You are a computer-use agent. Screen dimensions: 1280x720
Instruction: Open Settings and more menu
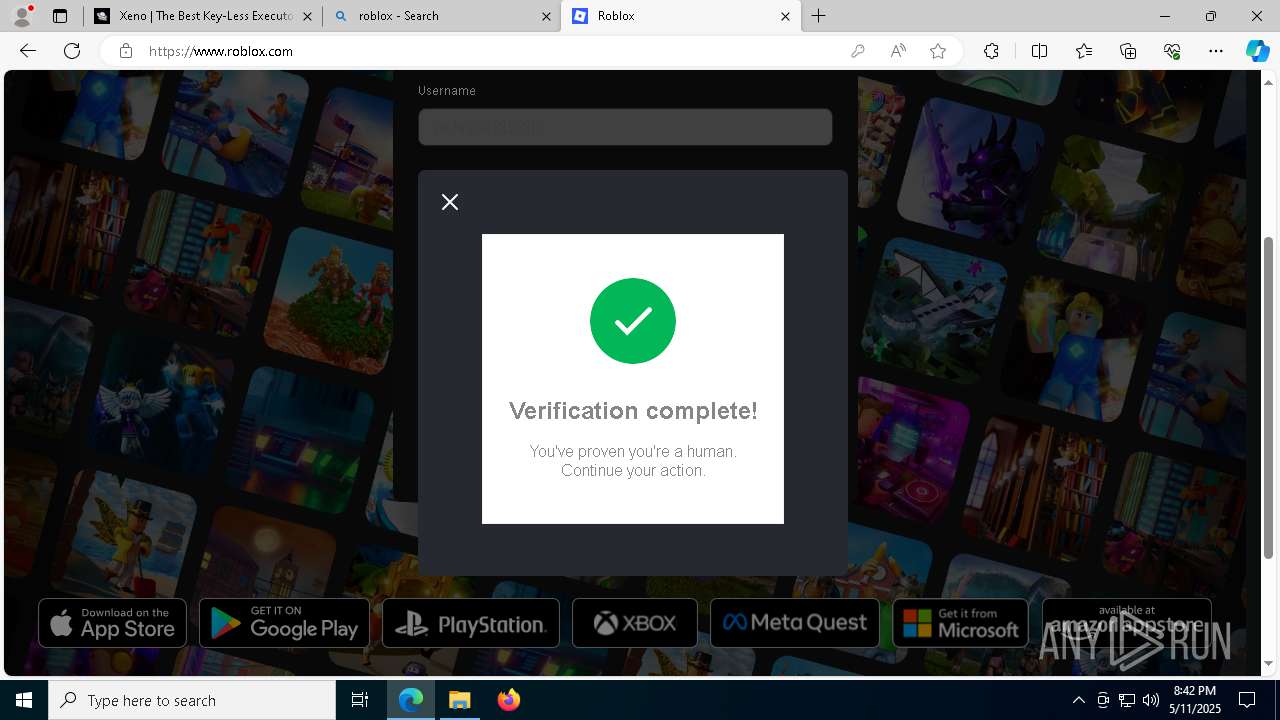[1216, 51]
